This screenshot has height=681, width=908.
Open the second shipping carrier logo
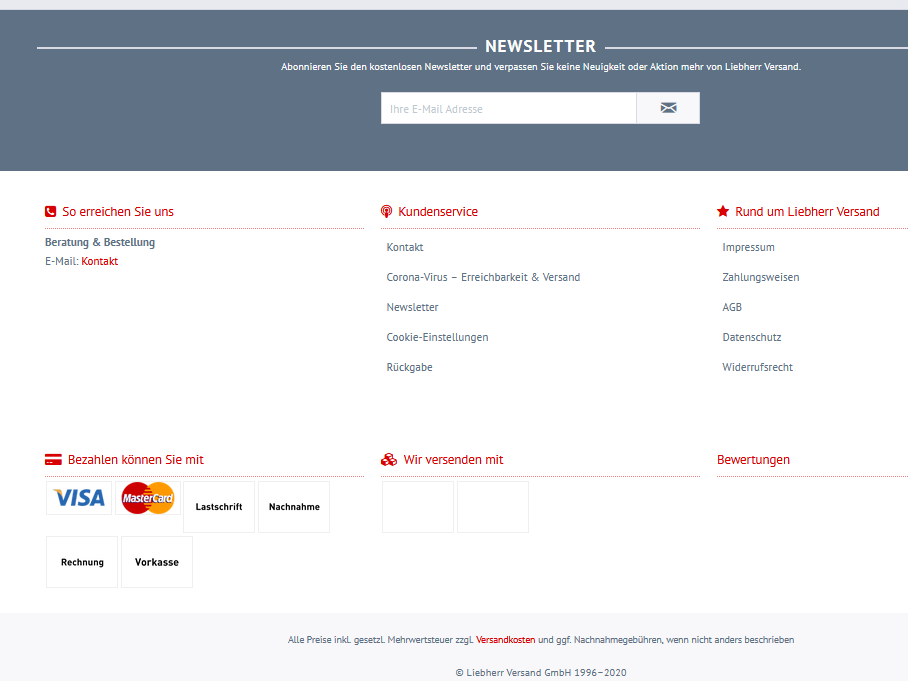(x=493, y=507)
